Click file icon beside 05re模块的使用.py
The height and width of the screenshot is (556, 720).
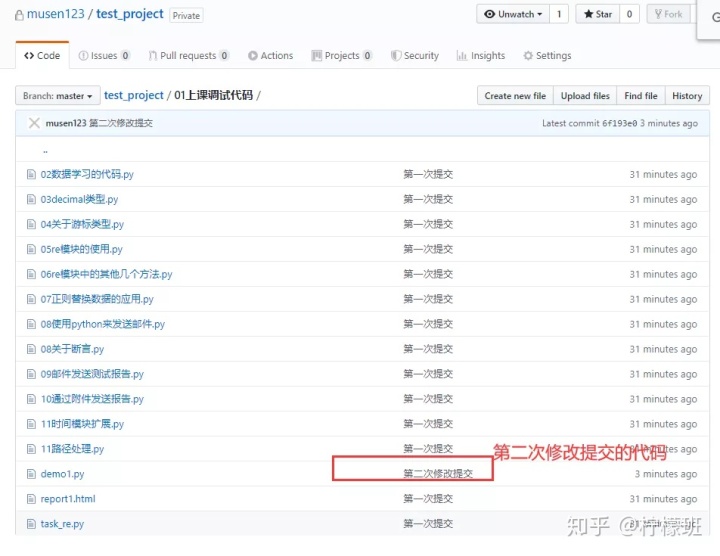[x=31, y=249]
